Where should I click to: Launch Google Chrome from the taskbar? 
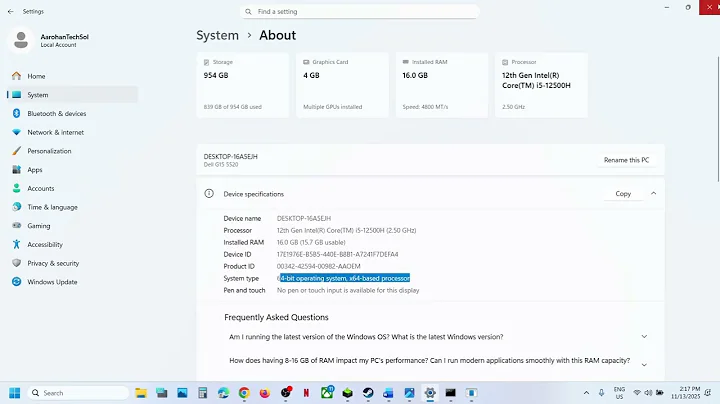click(x=244, y=393)
